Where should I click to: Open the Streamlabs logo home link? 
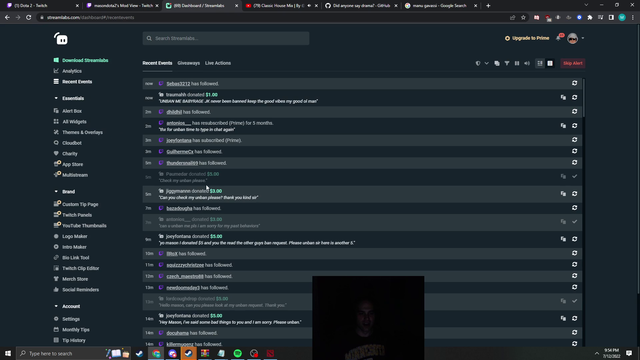click(x=61, y=39)
